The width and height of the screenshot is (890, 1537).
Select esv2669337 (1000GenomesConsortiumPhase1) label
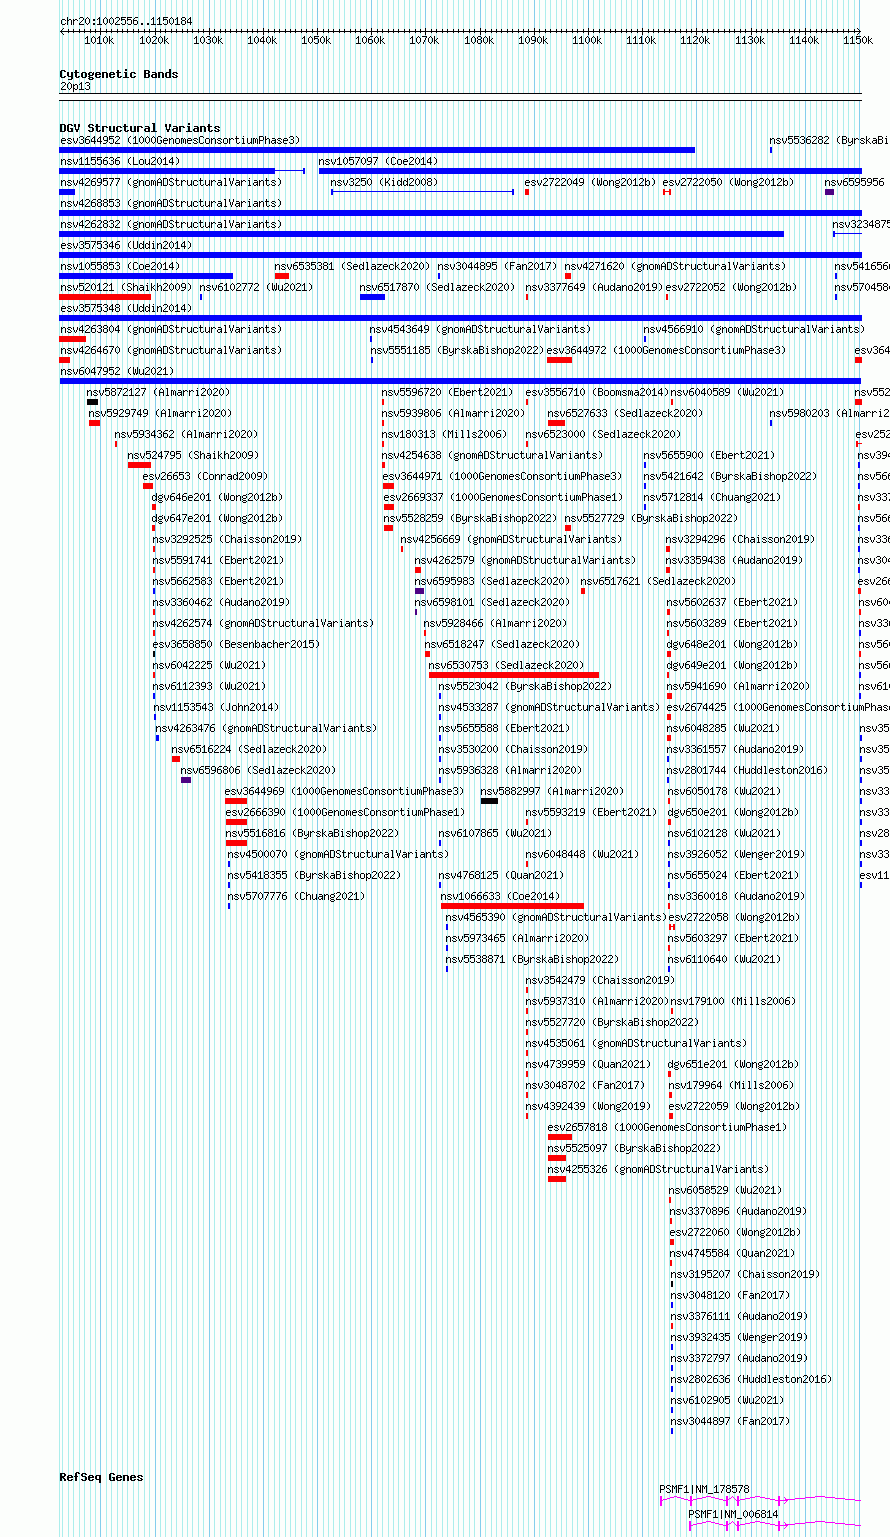coord(502,497)
